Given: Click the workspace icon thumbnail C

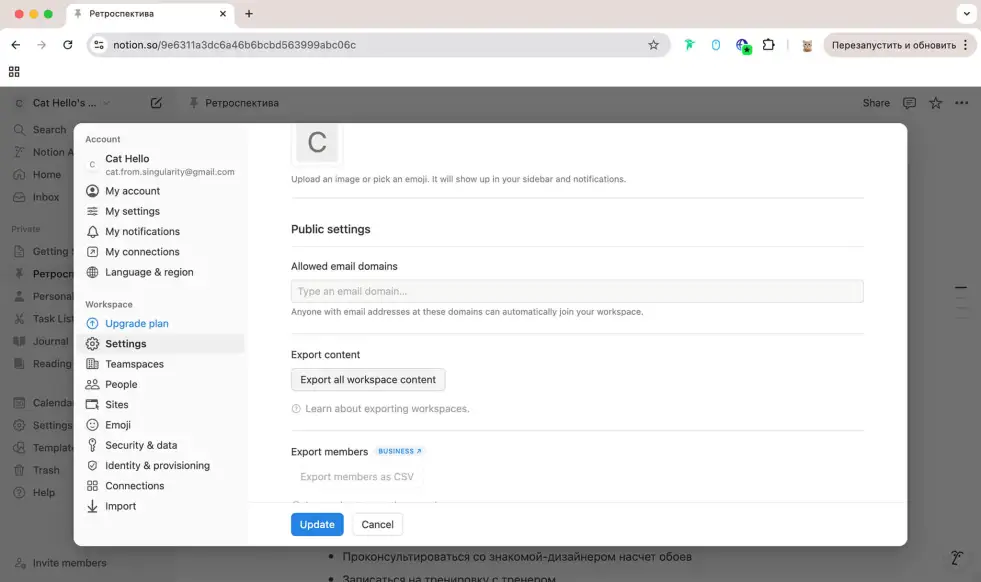Looking at the screenshot, I should (317, 143).
